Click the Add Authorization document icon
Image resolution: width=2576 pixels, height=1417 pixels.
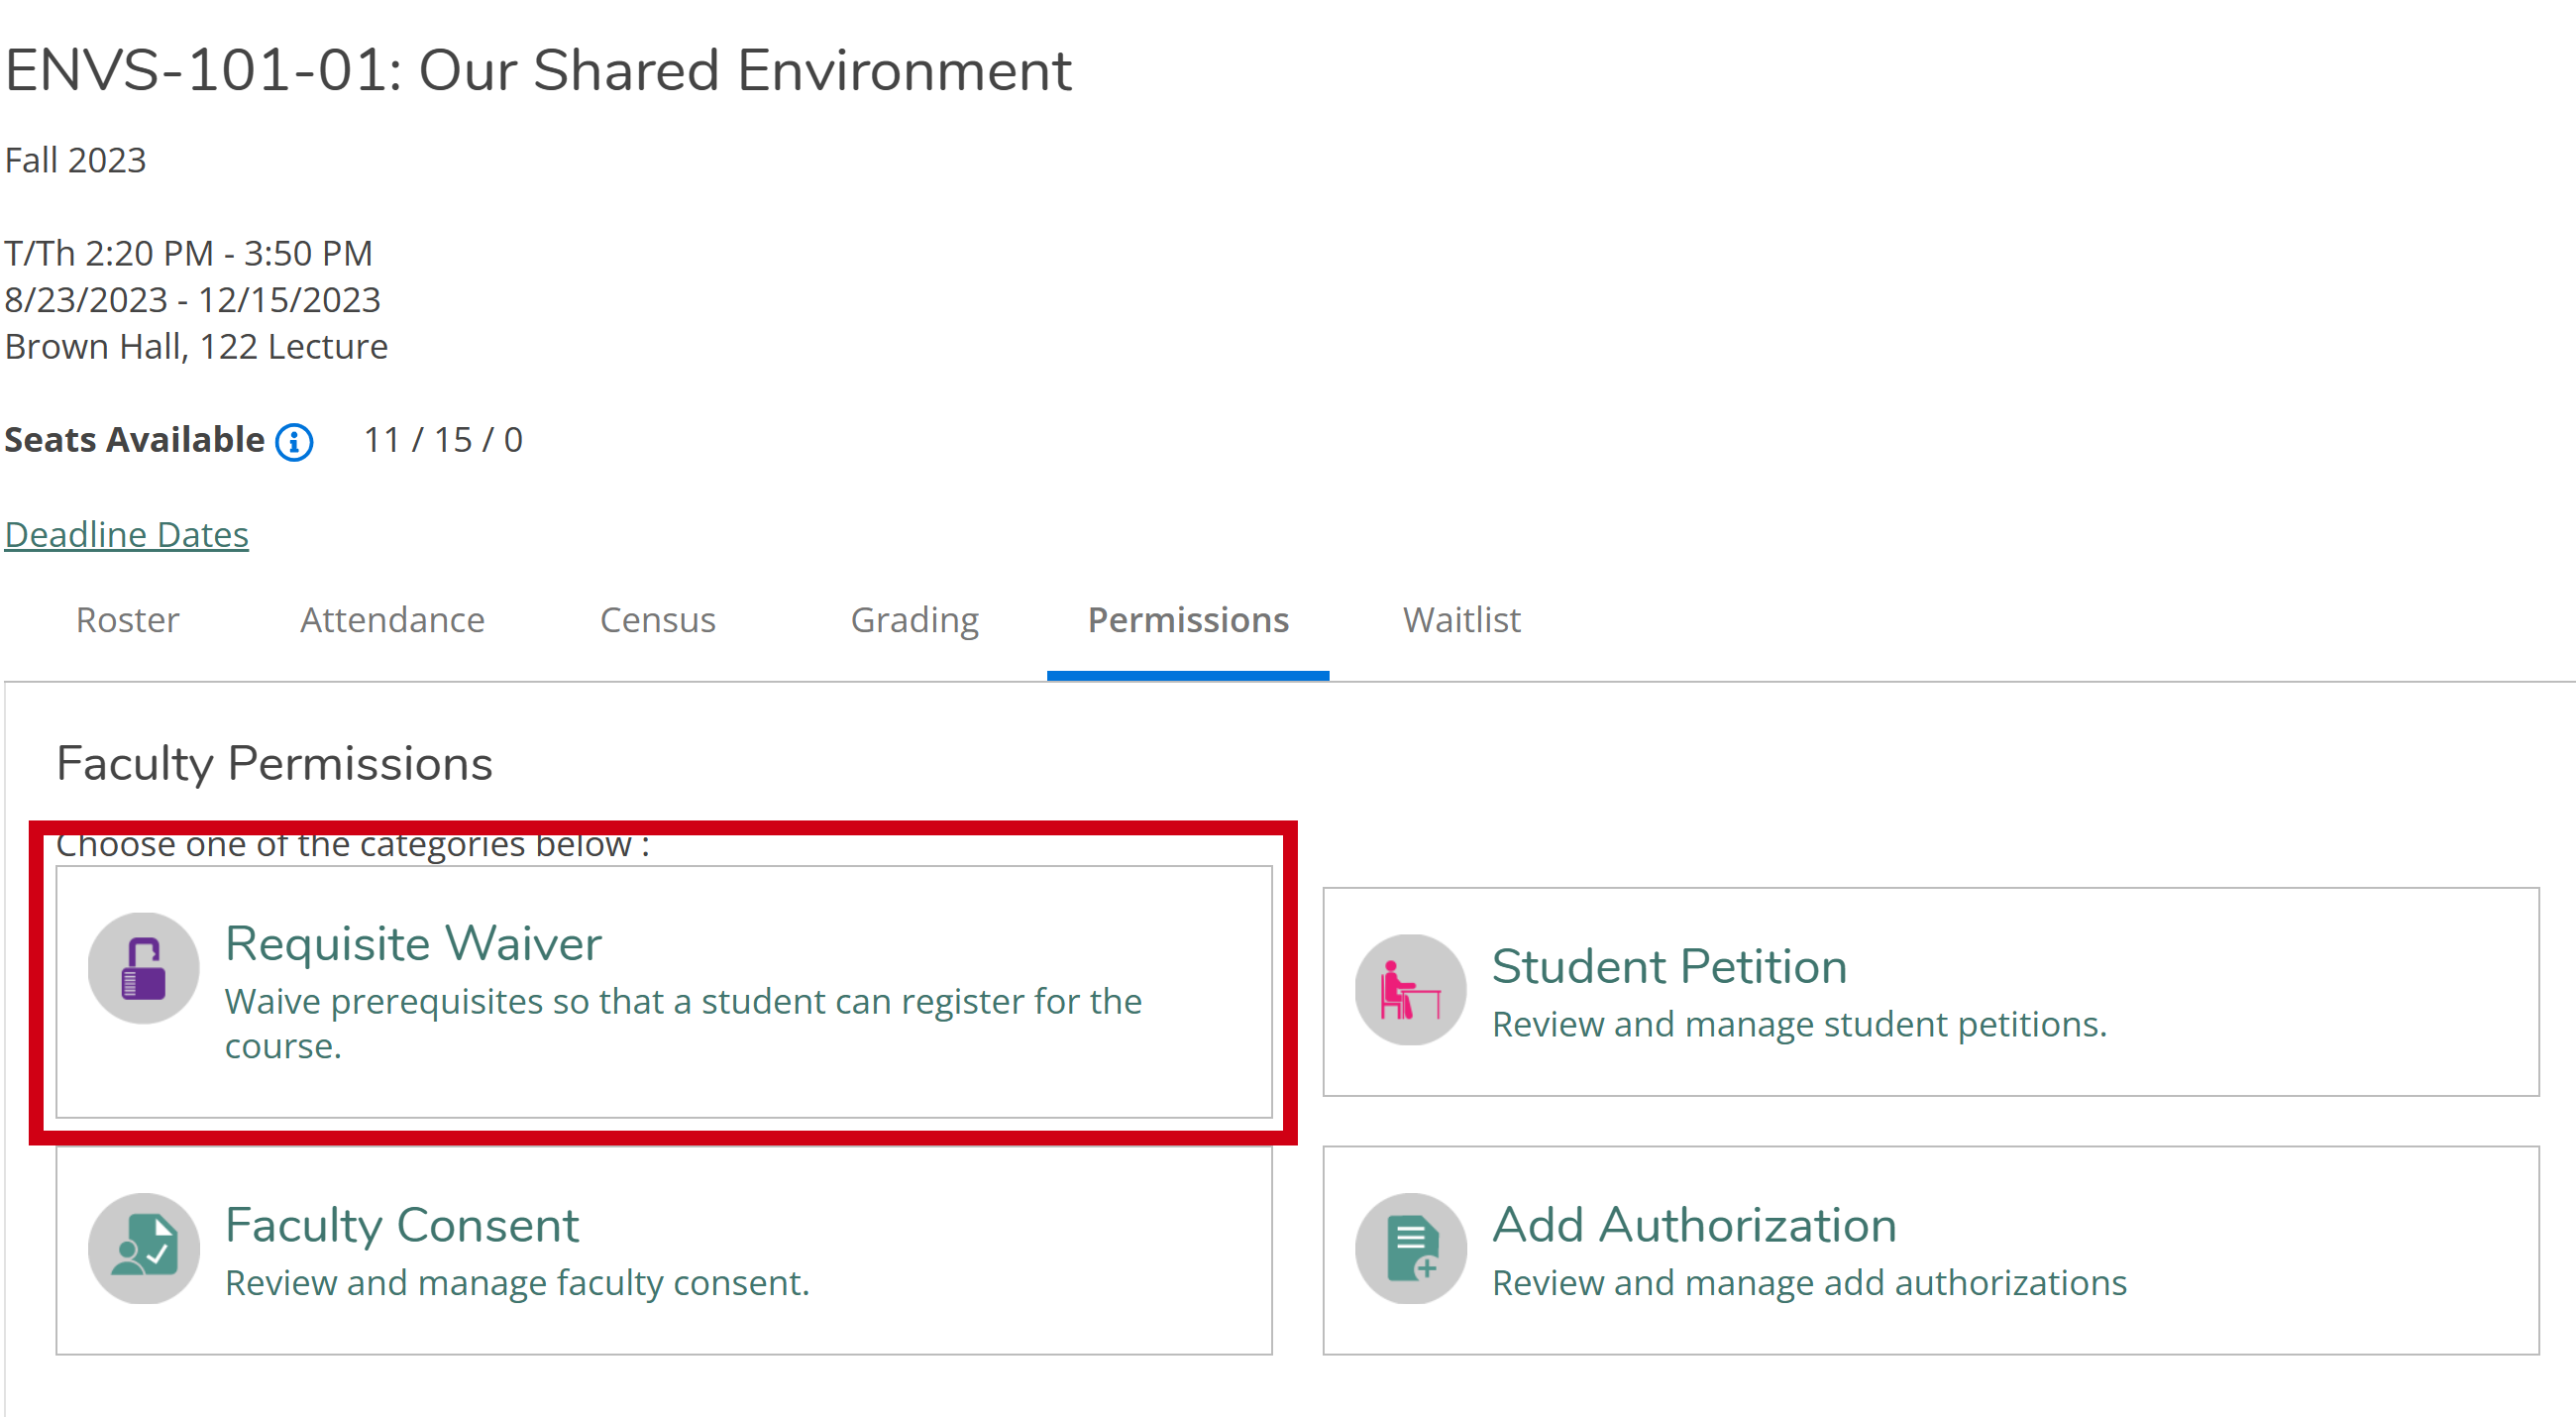(1410, 1248)
